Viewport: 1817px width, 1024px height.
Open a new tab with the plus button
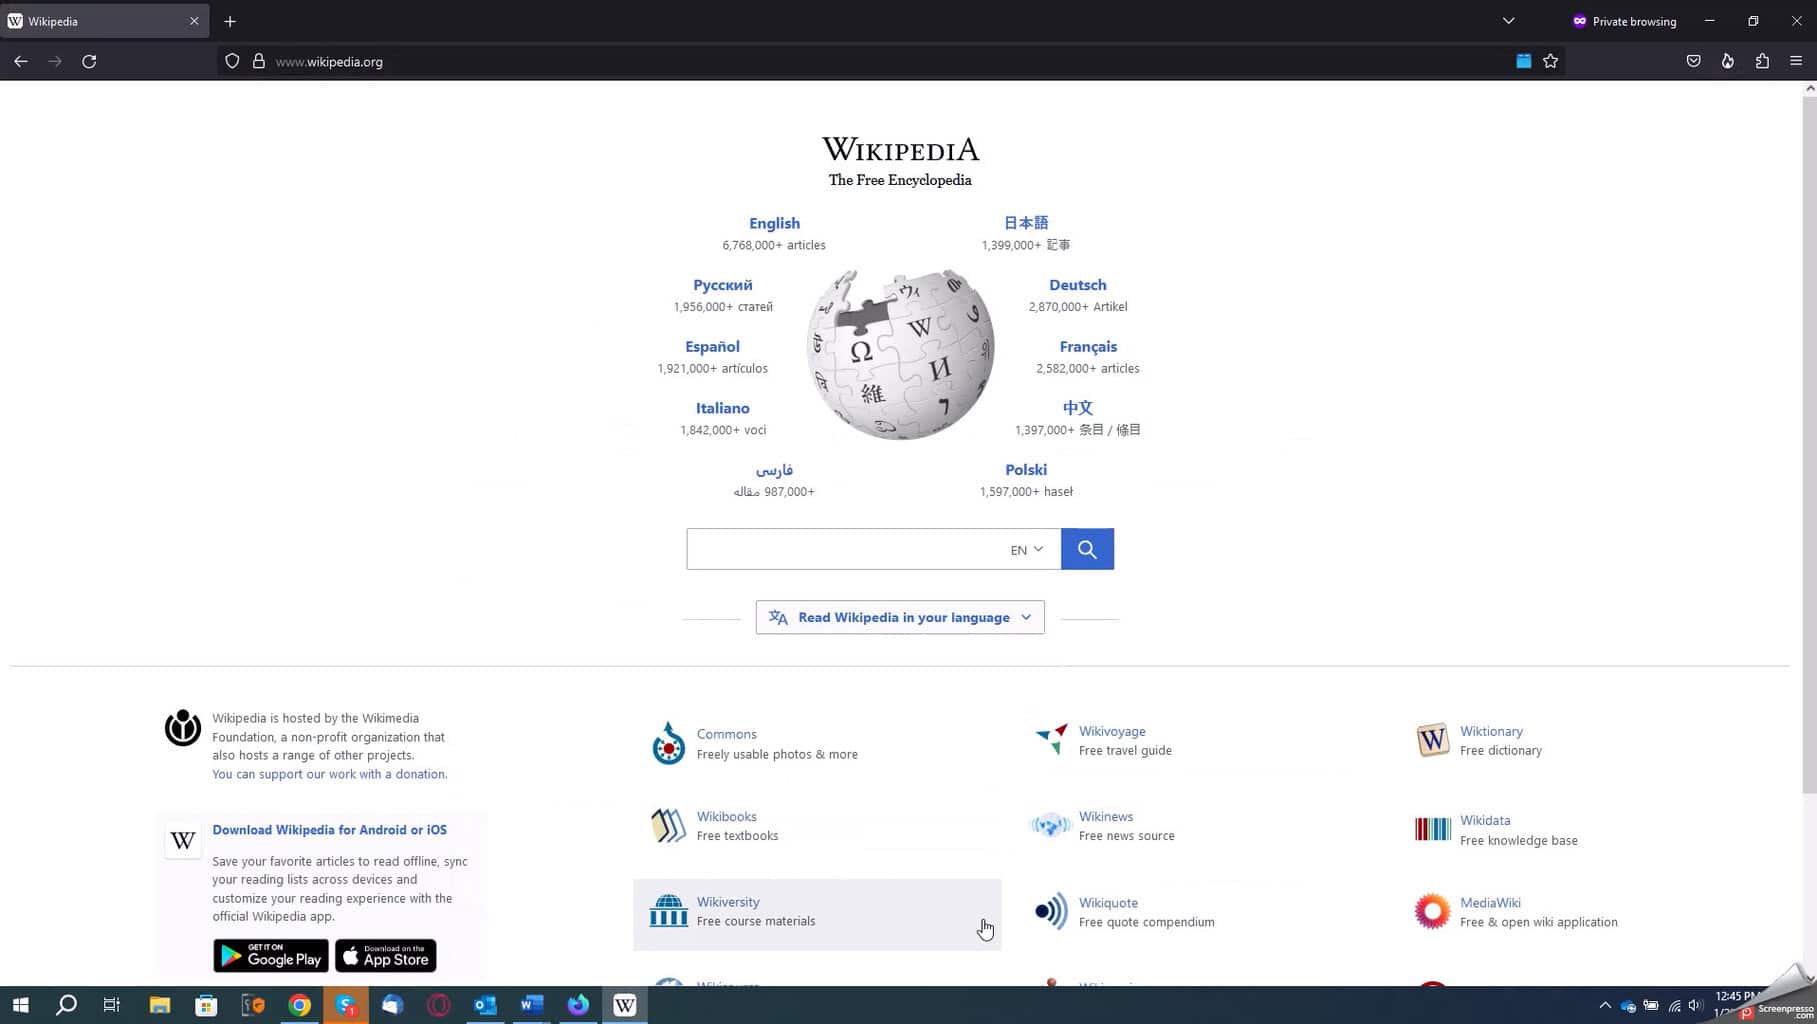point(230,21)
